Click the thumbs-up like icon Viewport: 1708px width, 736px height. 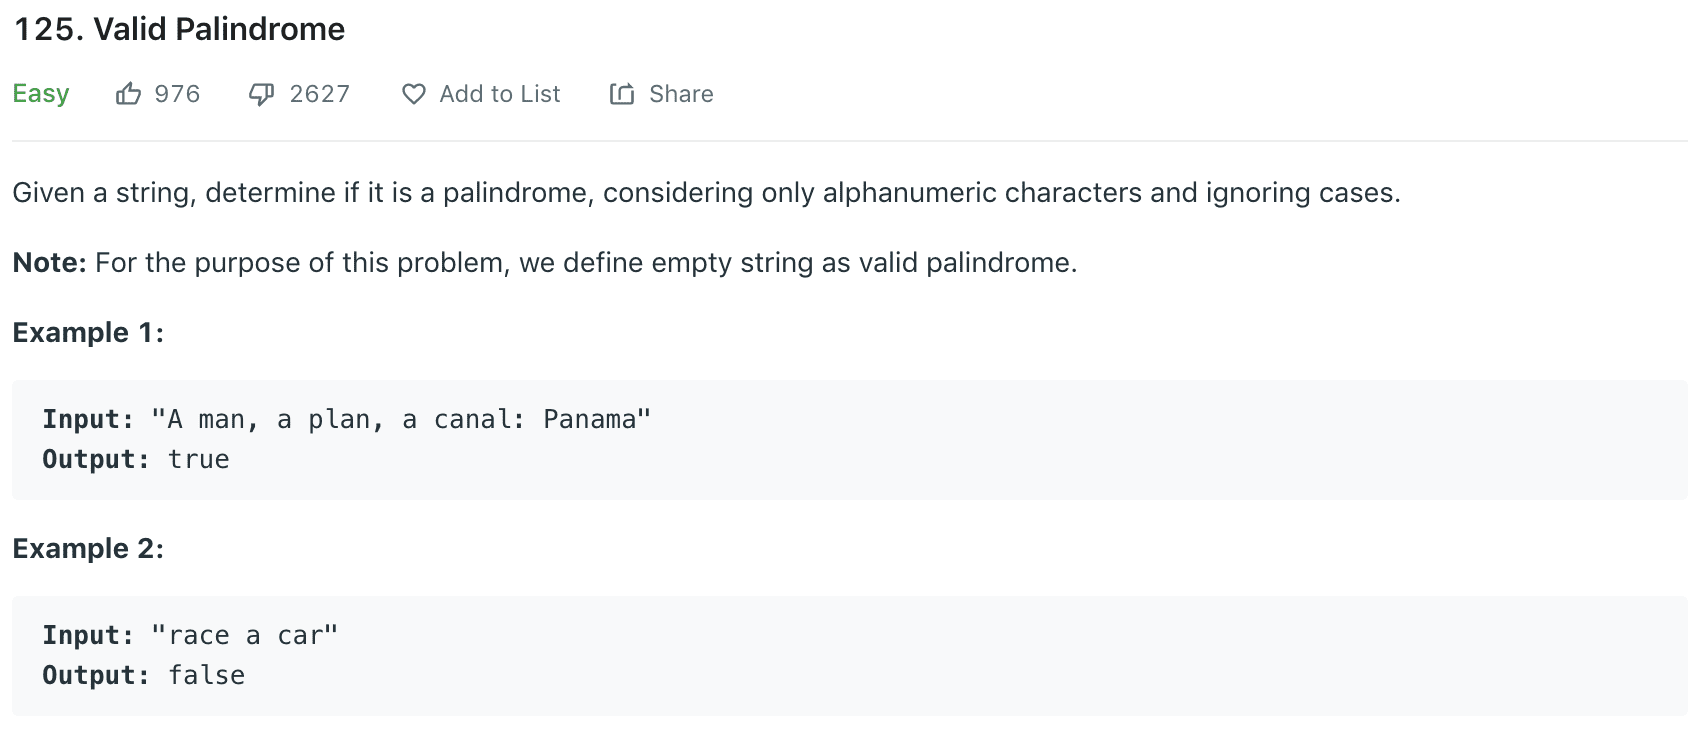(128, 94)
